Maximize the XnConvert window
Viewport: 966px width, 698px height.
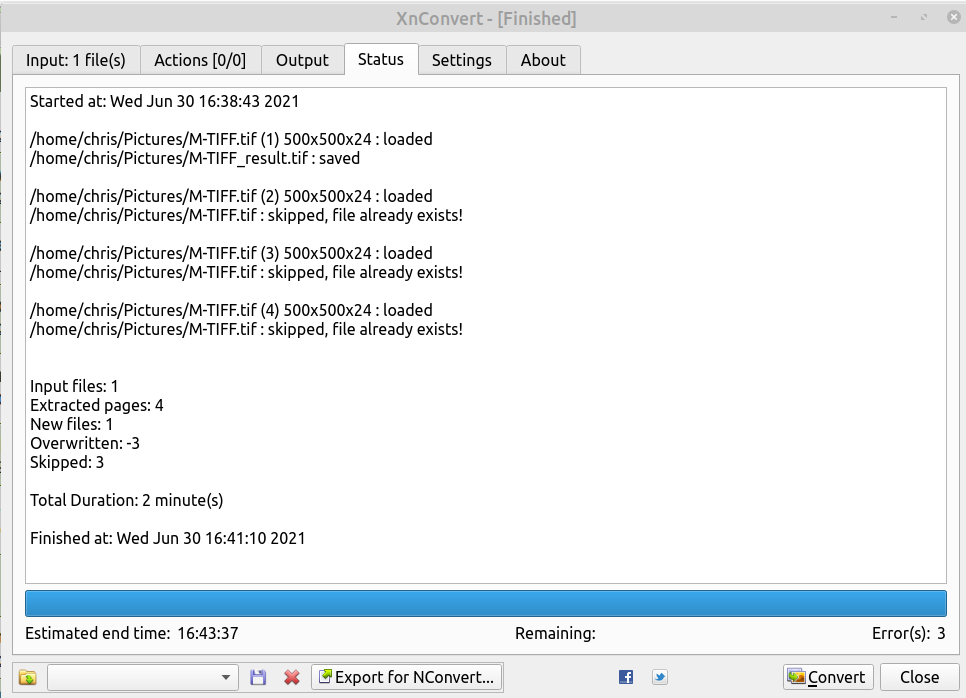pyautogui.click(x=923, y=17)
